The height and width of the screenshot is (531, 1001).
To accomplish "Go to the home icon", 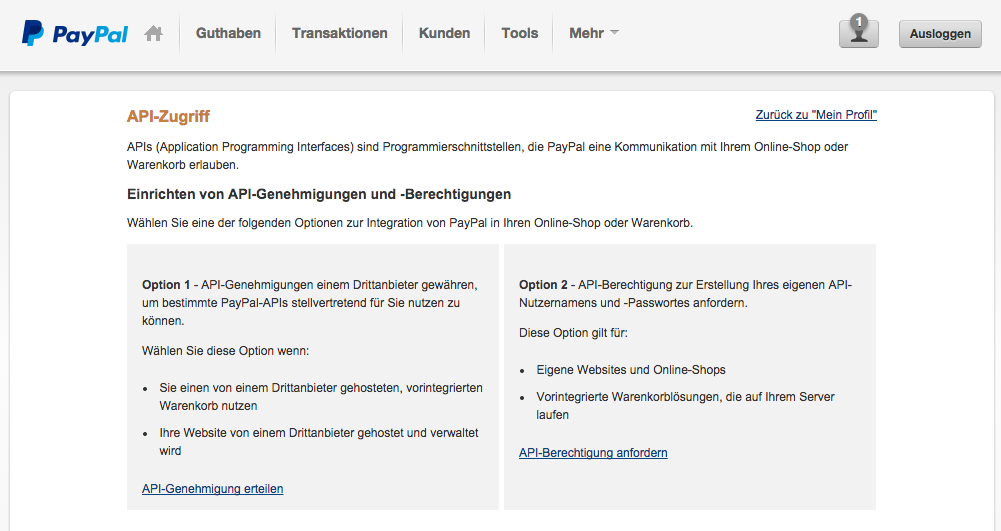I will 153,33.
